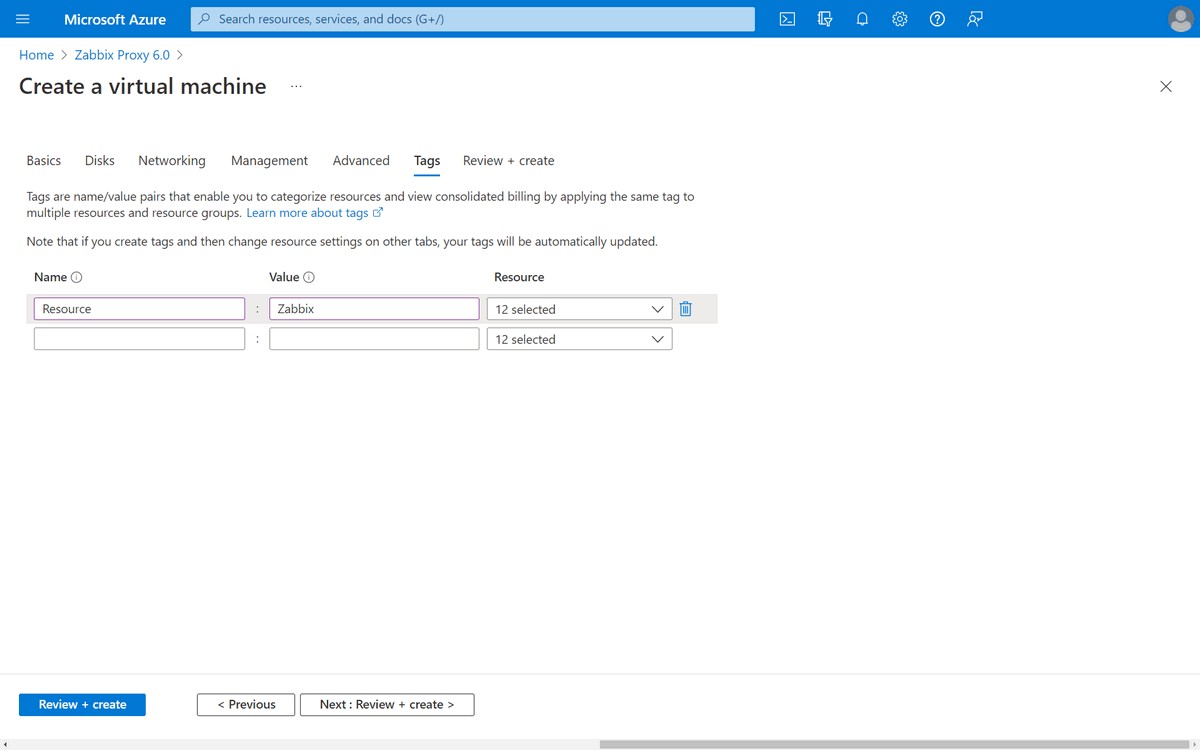The image size is (1200, 750).
Task: Edit the tag name field containing Resource
Action: click(139, 309)
